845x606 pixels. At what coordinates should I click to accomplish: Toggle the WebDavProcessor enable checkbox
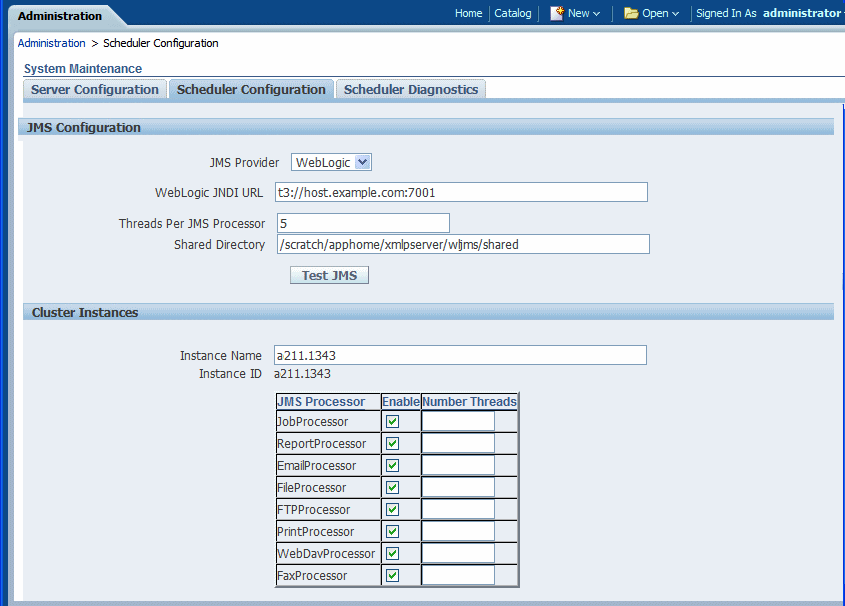tap(392, 554)
